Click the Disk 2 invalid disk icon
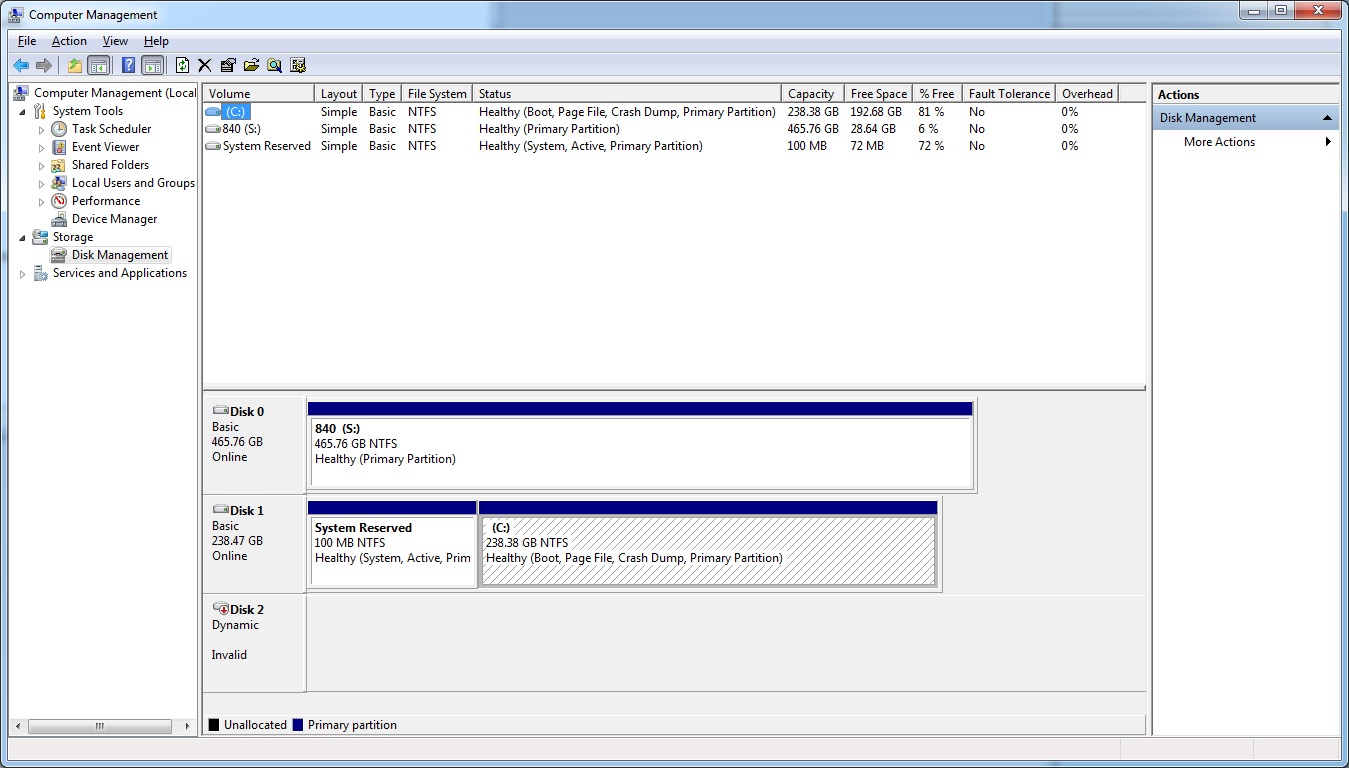1349x768 pixels. (221, 609)
